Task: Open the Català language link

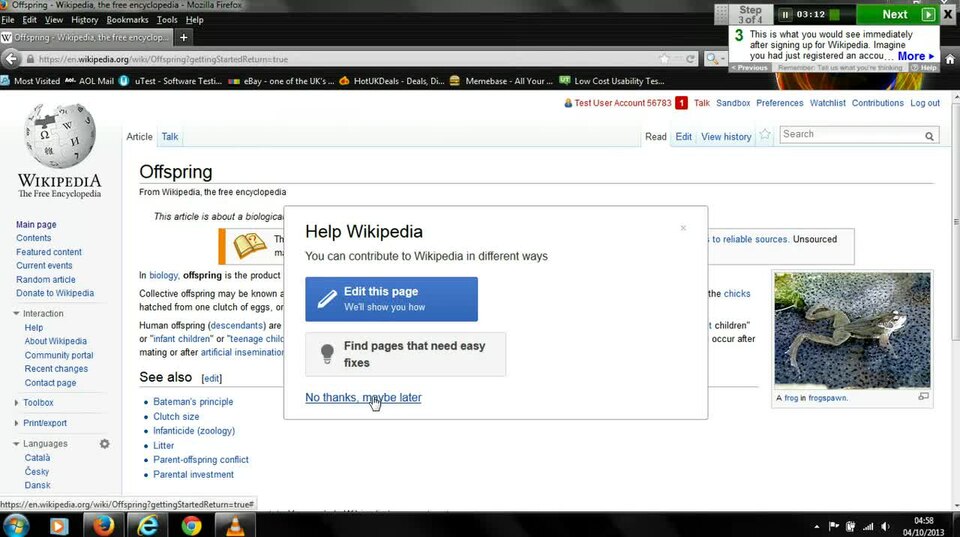Action: point(37,458)
